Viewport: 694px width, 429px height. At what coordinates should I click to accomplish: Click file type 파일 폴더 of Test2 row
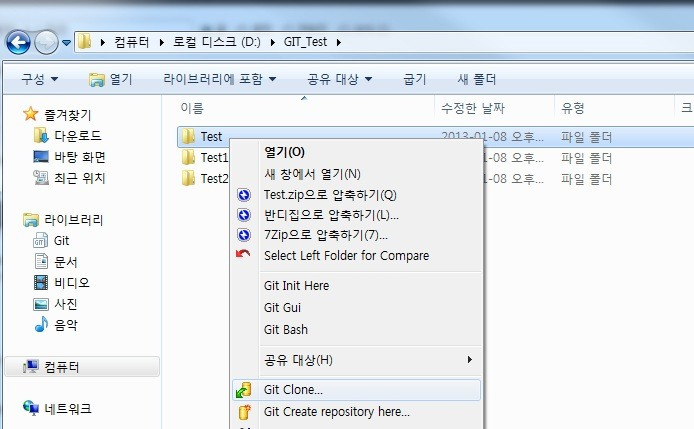(586, 179)
